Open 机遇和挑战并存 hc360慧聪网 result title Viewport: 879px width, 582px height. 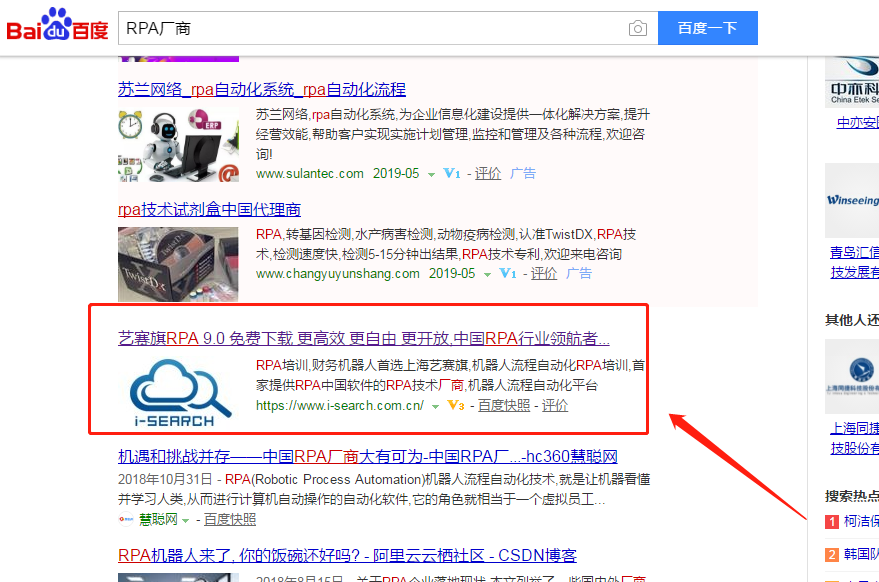click(368, 456)
